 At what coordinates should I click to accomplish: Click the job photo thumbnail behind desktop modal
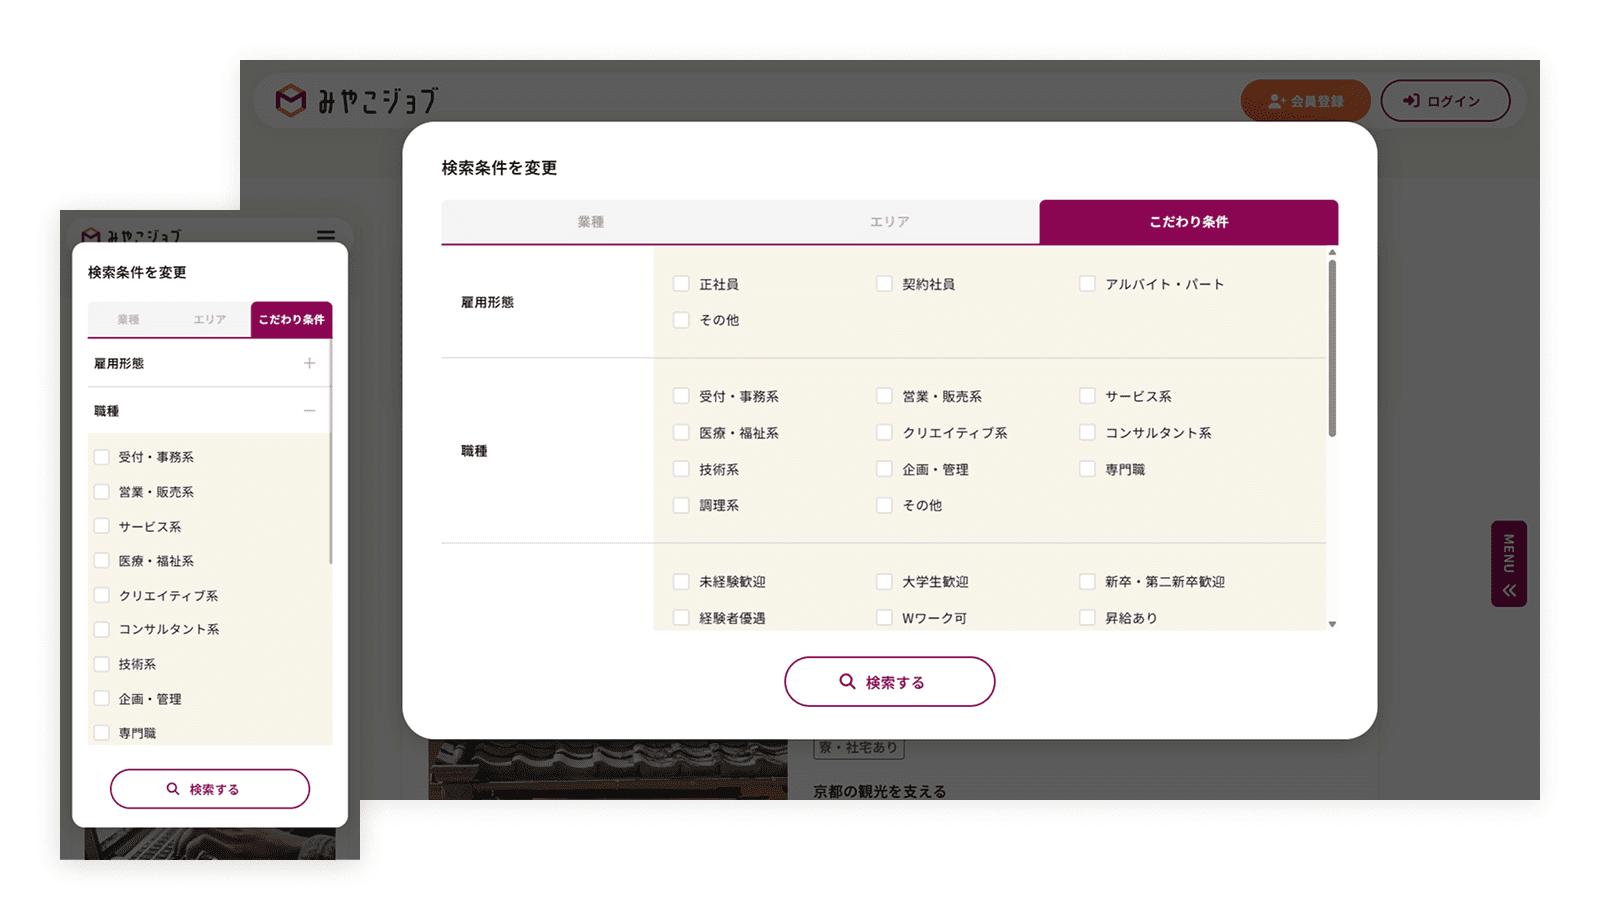608,770
